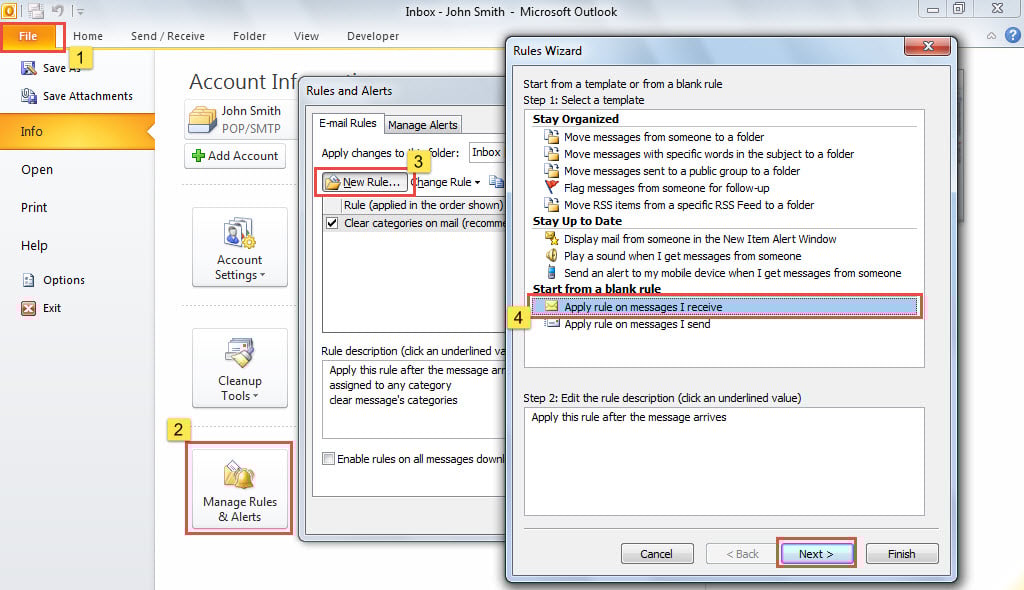
Task: Click the Add Account button
Action: [x=235, y=156]
